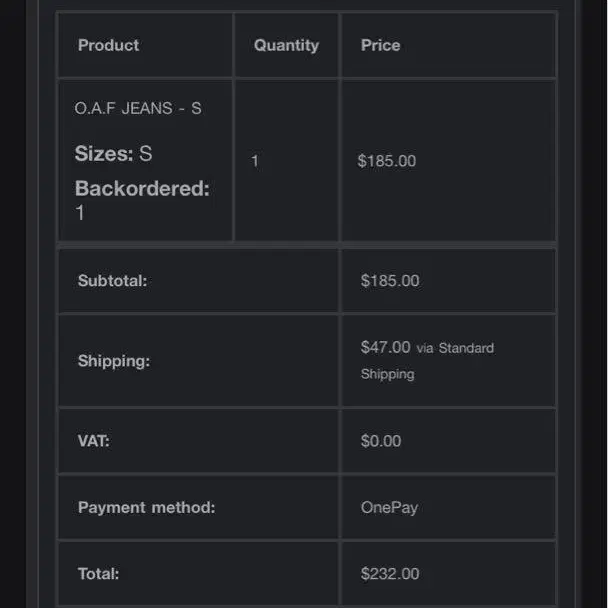Click the backordered count 1 under Backordered
The image size is (608, 608).
coord(80,213)
